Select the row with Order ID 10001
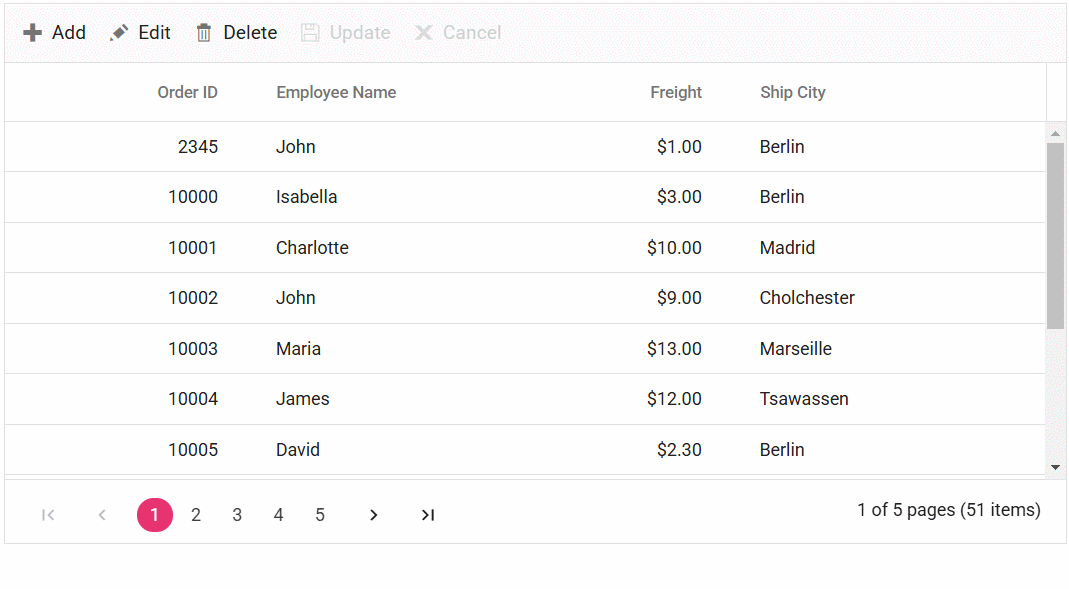 pyautogui.click(x=192, y=248)
